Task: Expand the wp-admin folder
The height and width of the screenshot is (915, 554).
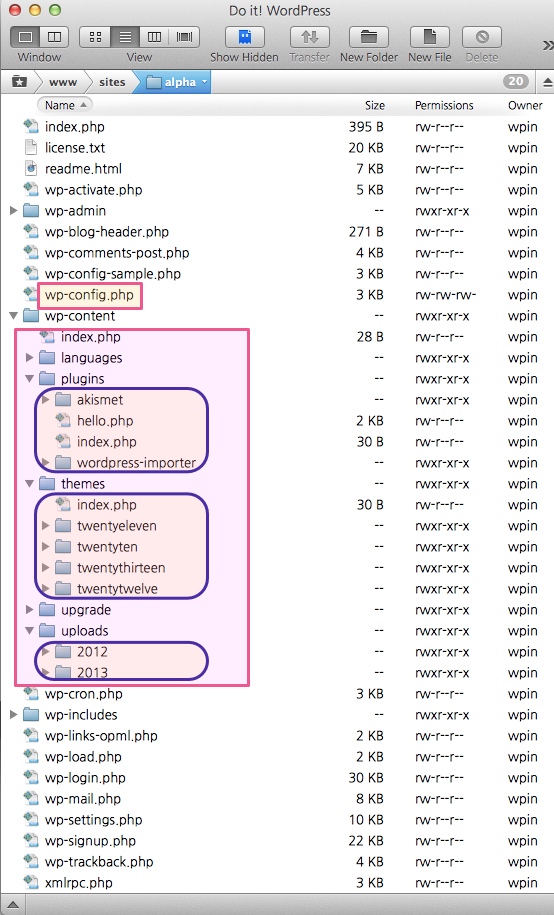Action: click(13, 211)
